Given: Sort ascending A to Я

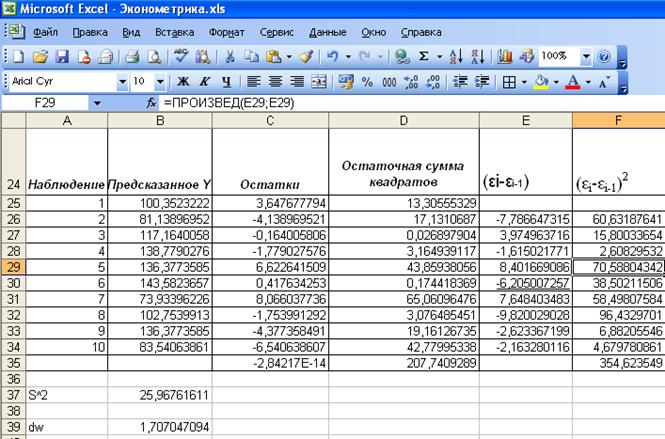Looking at the screenshot, I should click(456, 56).
